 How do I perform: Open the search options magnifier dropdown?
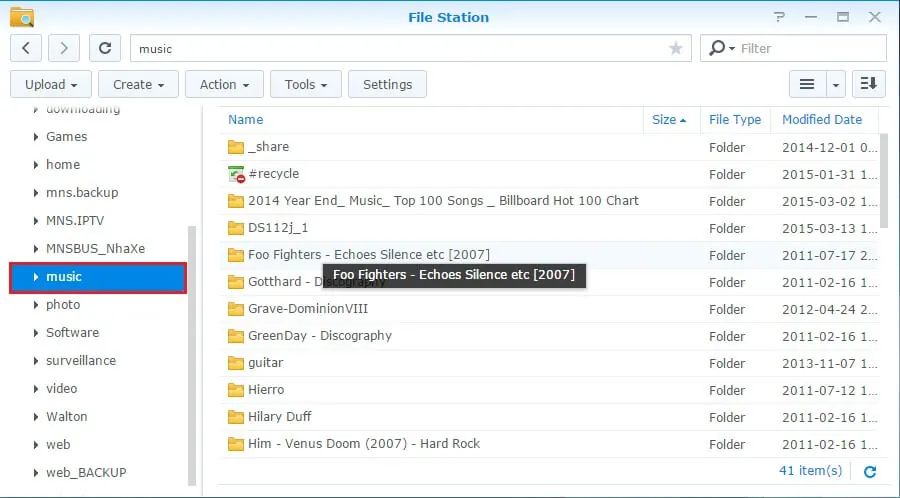(x=721, y=48)
